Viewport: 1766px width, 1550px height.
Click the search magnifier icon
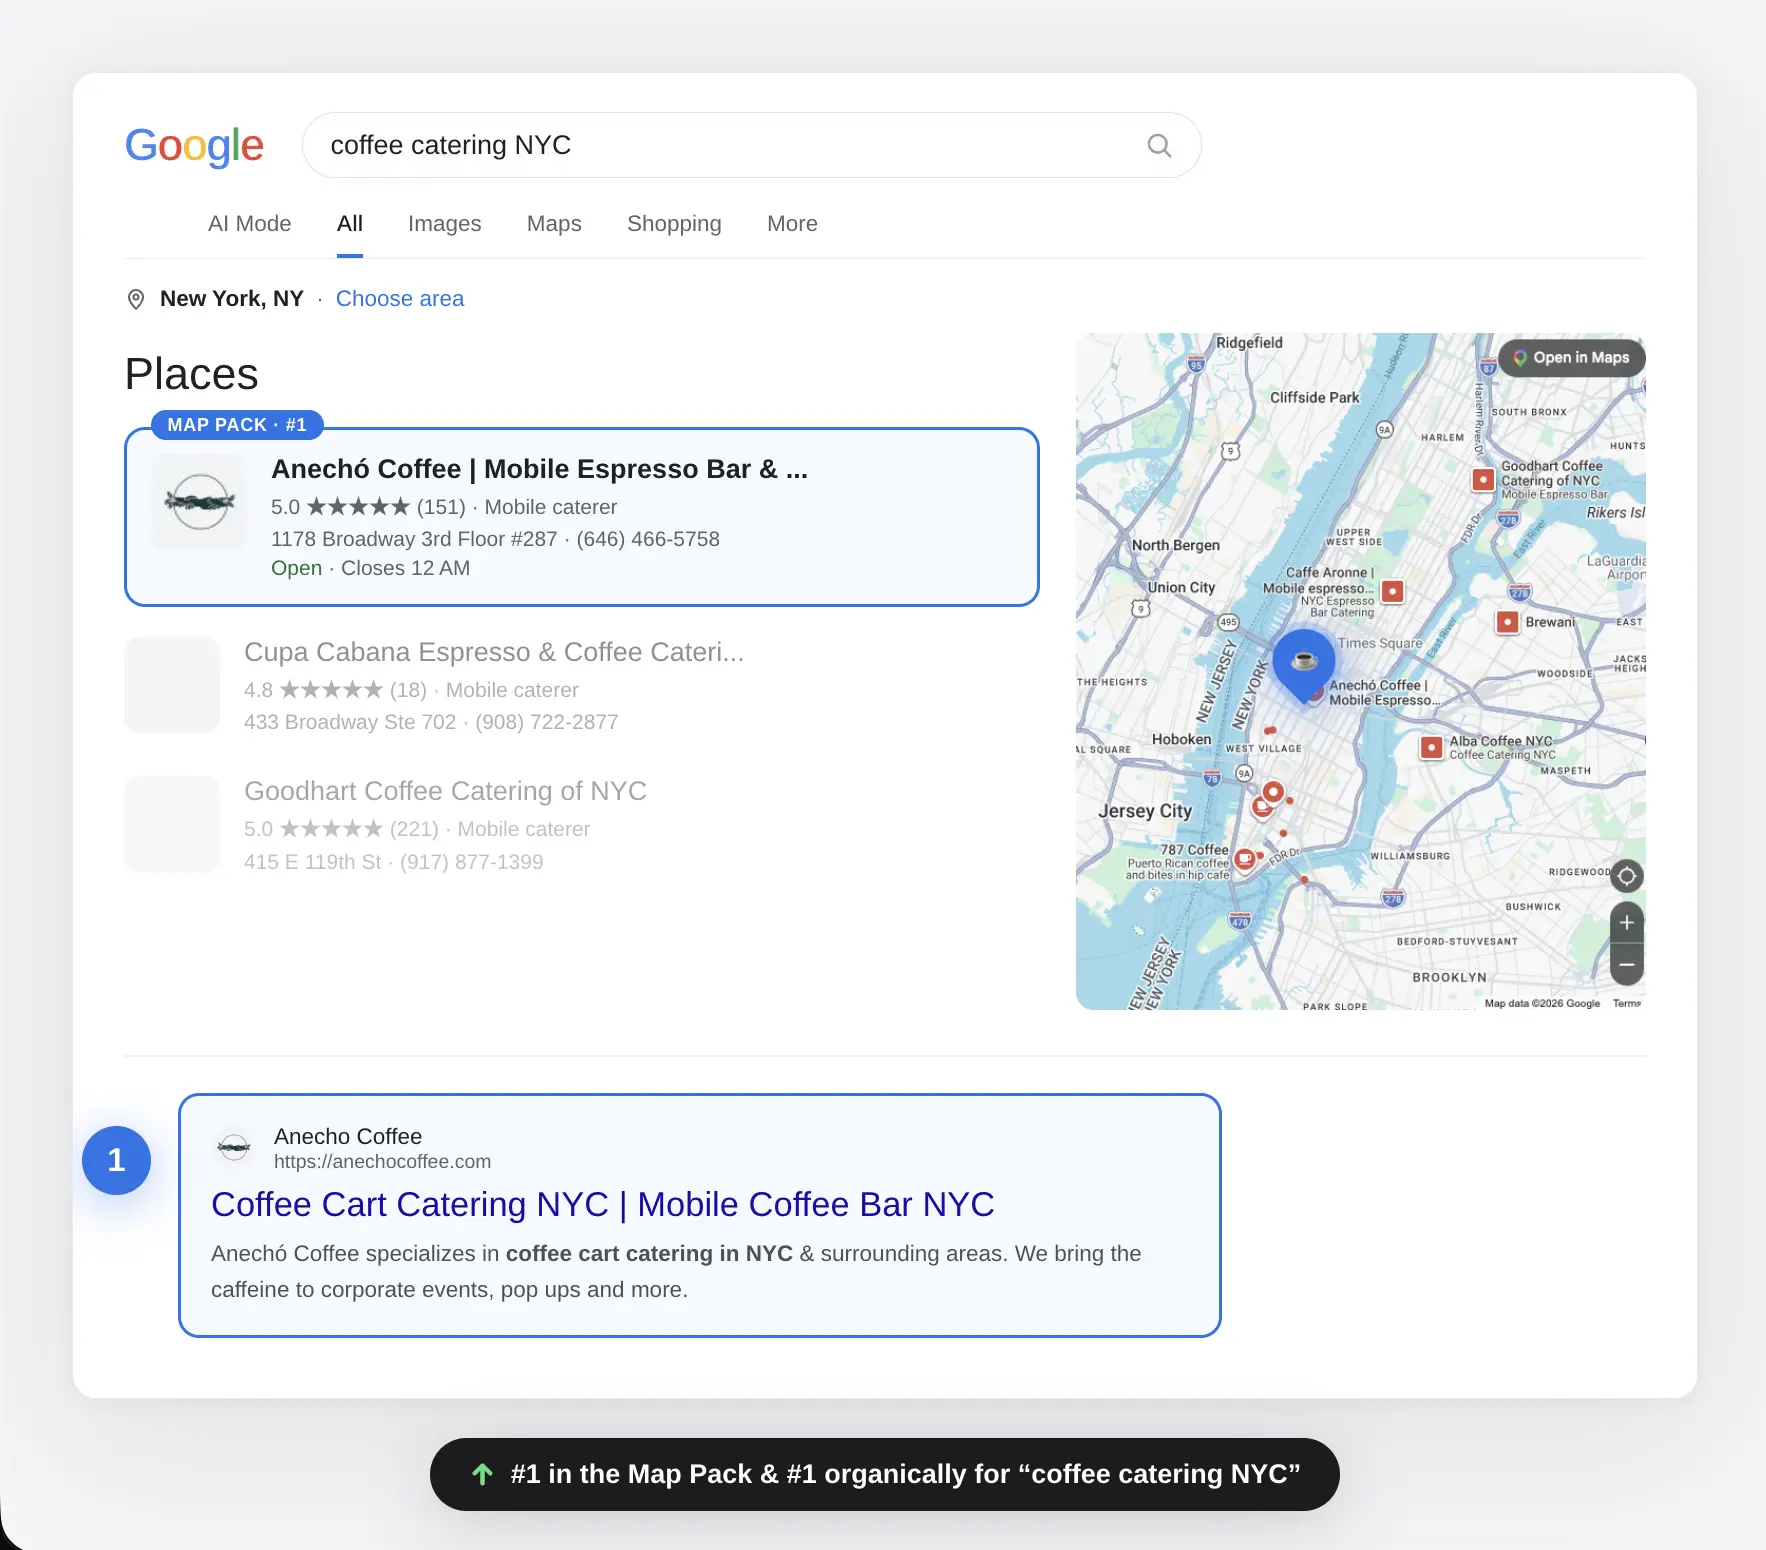pyautogui.click(x=1159, y=146)
